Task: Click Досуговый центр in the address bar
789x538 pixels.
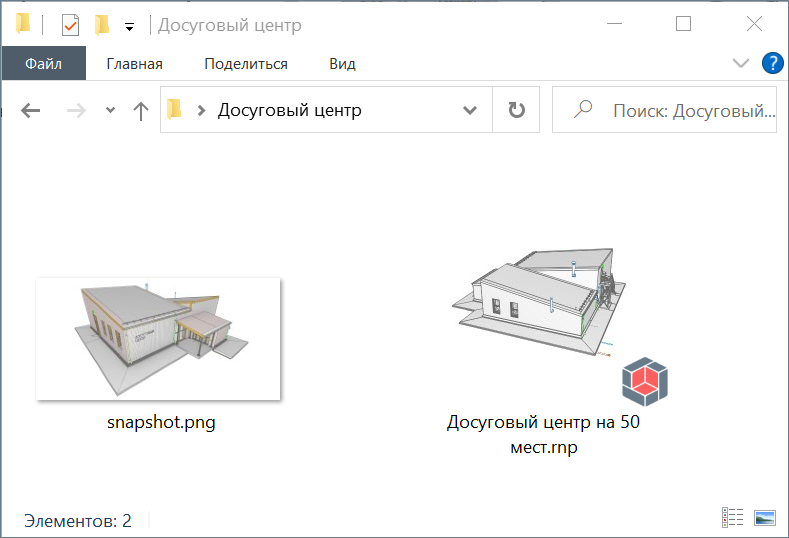Action: [x=289, y=110]
